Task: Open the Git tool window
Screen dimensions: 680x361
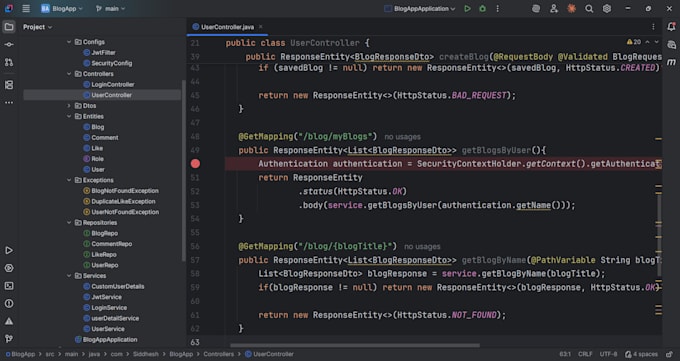Action: pyautogui.click(x=9, y=338)
